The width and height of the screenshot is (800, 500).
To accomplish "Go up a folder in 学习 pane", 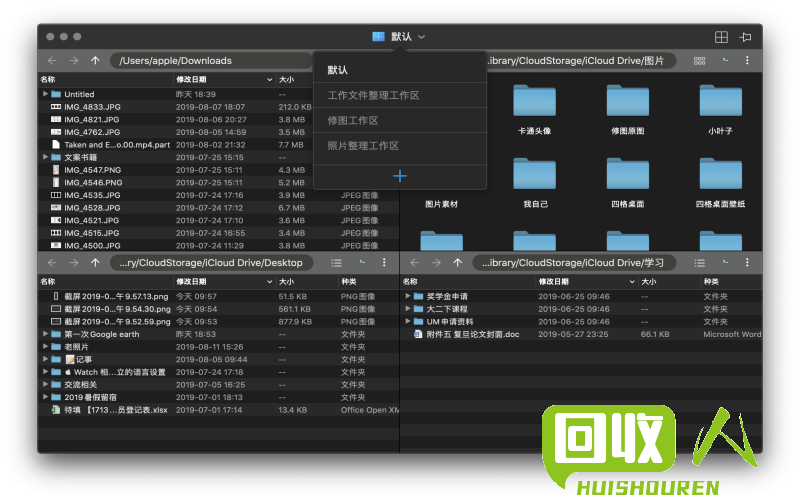I will point(458,263).
